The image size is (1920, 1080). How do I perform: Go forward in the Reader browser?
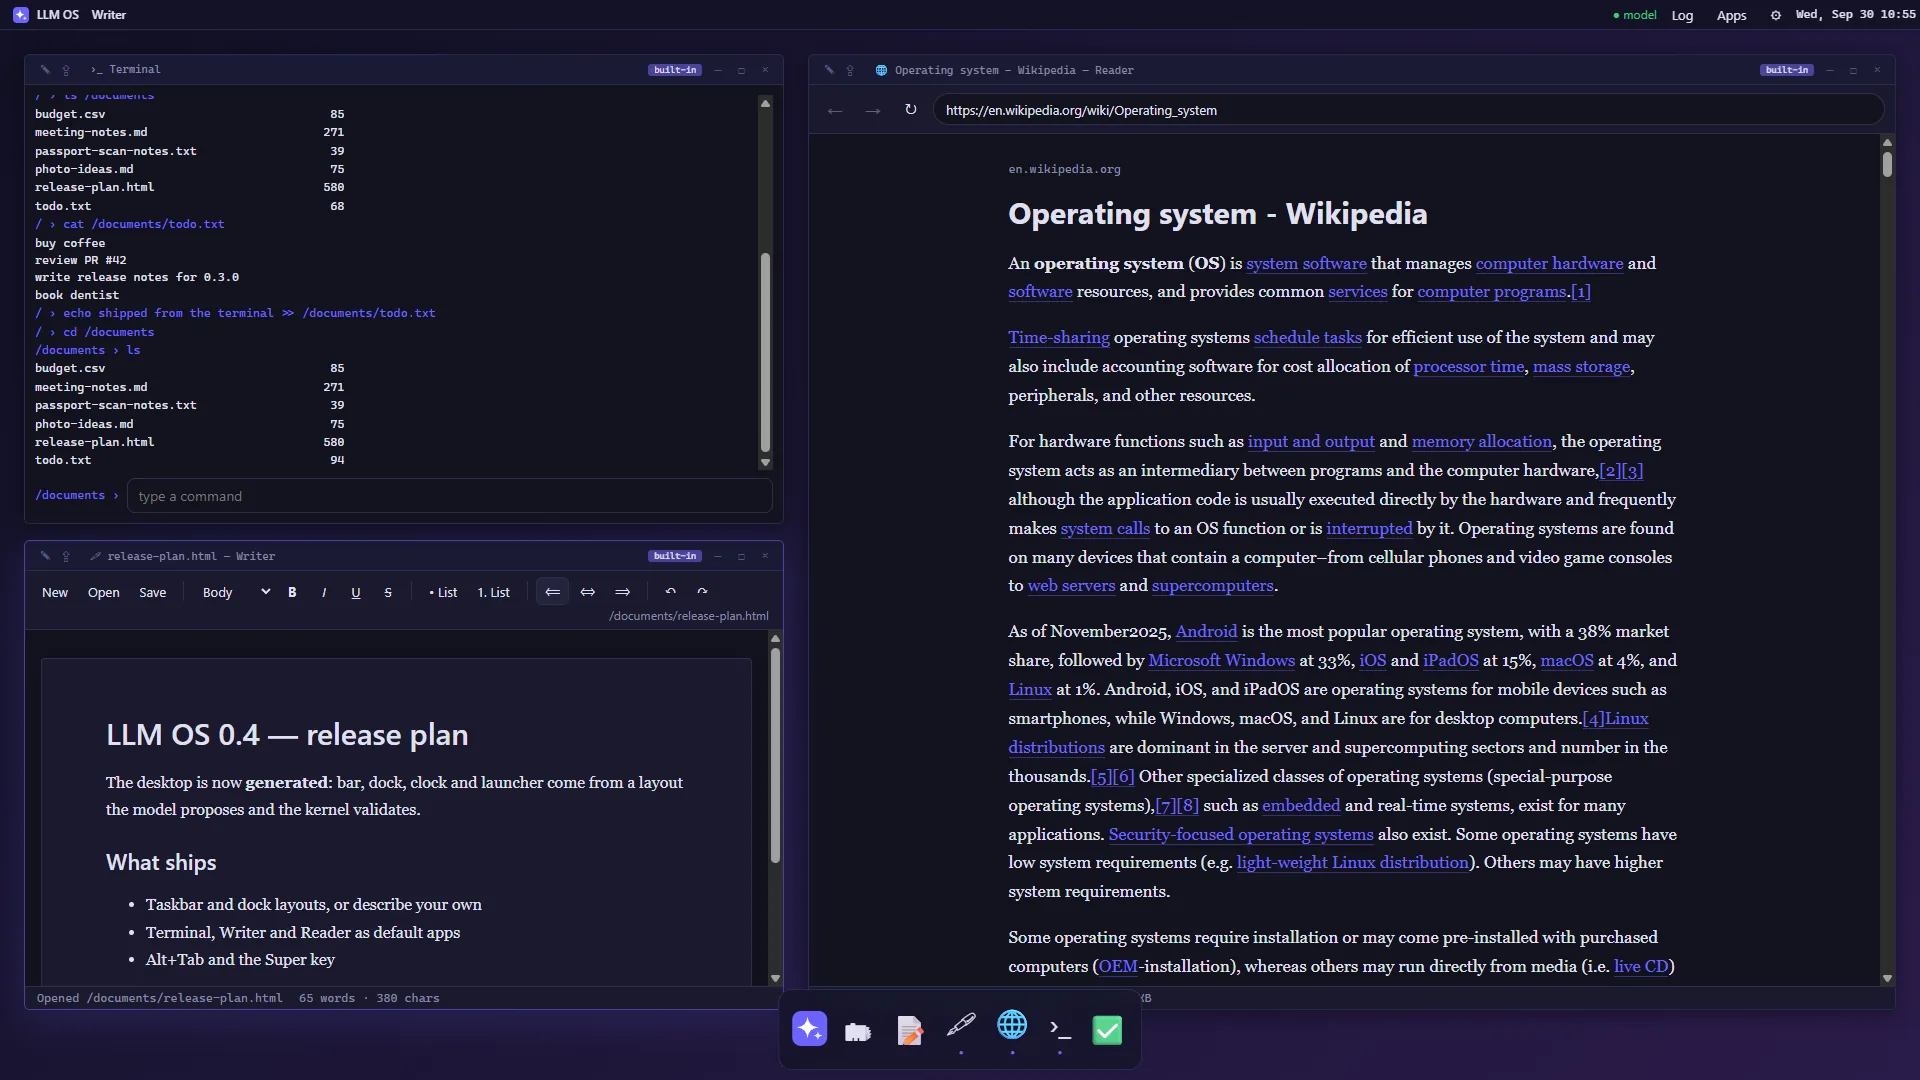coord(873,111)
